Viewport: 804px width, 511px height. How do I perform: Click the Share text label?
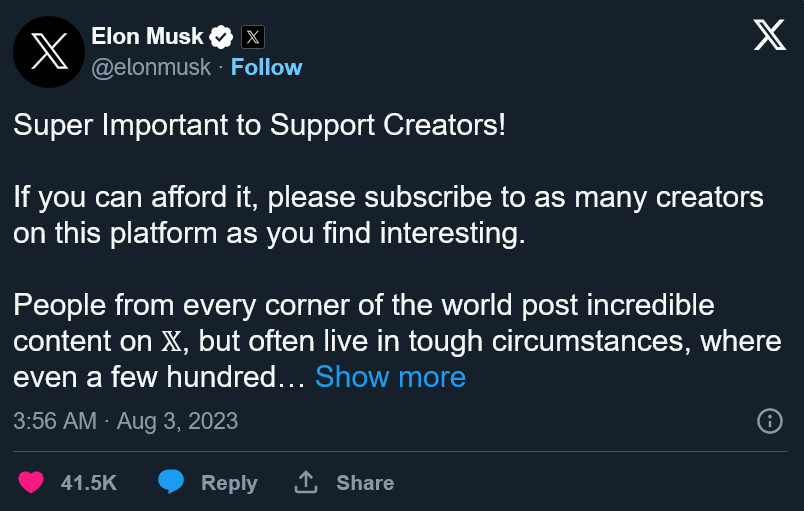[x=364, y=483]
